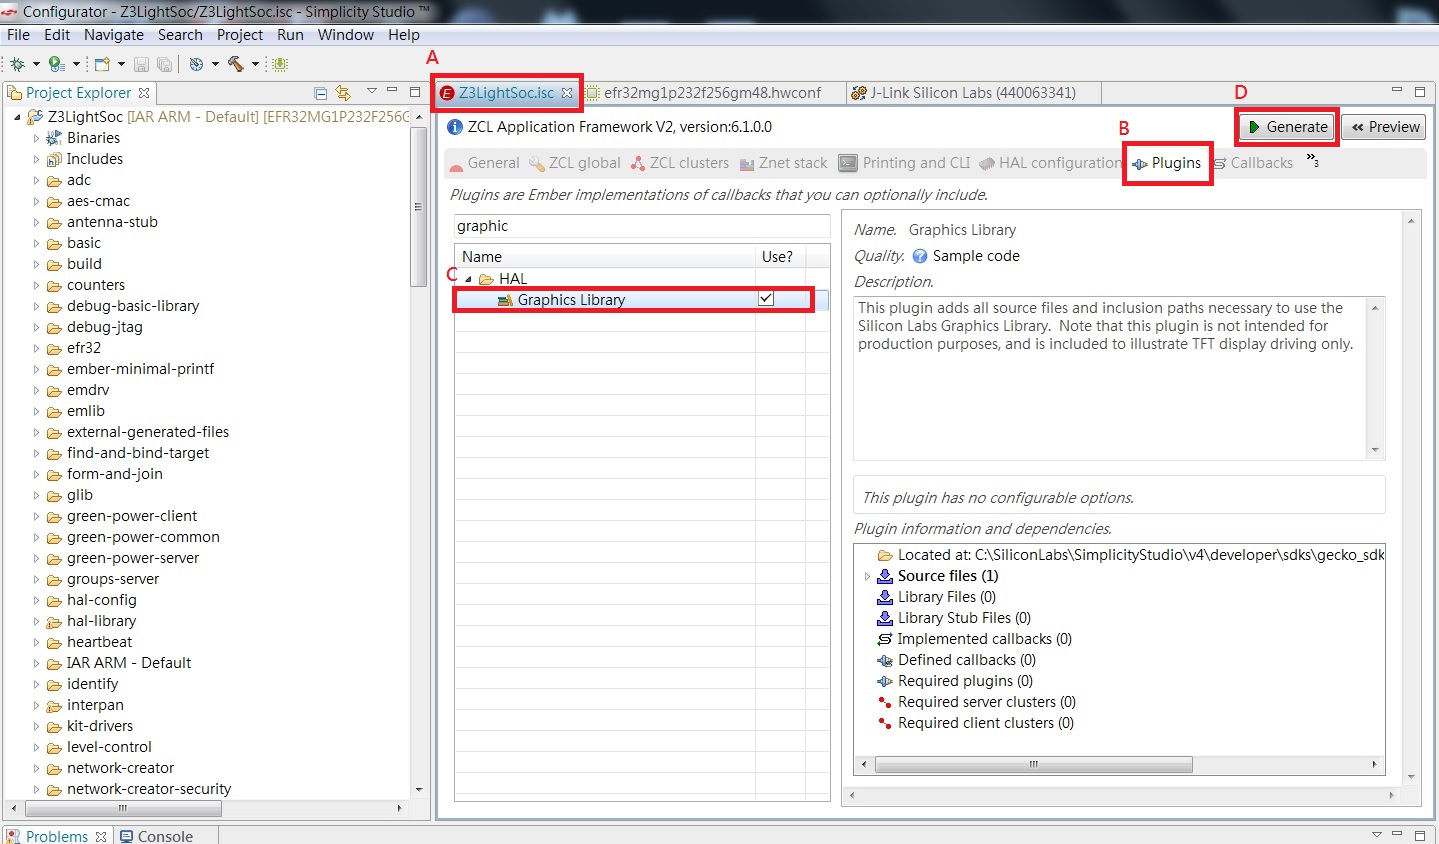
Task: Click the Build hammer toolbar icon
Action: click(236, 64)
